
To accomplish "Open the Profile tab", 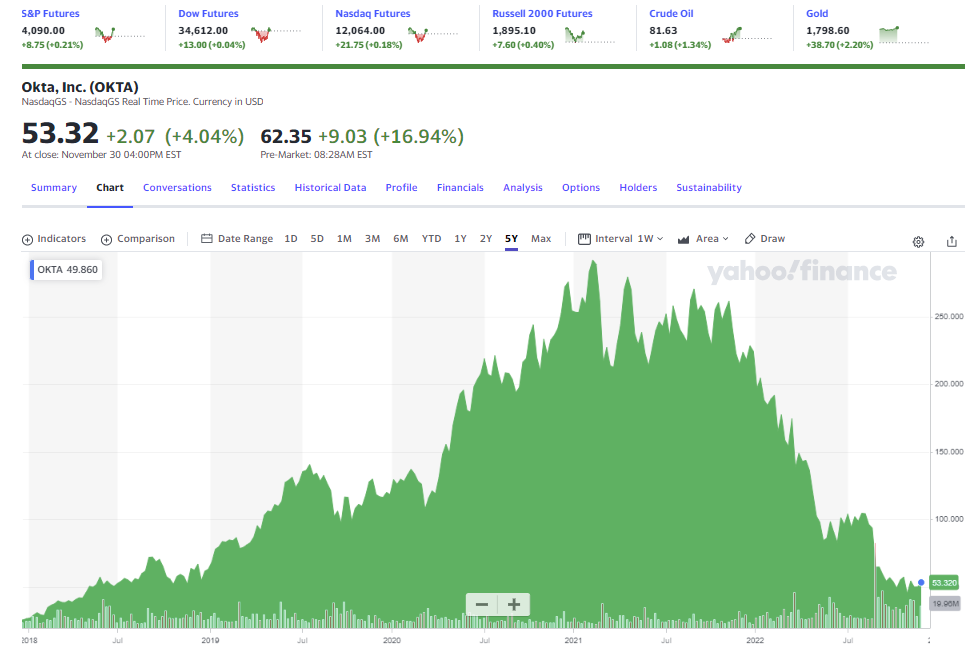I will pyautogui.click(x=401, y=188).
